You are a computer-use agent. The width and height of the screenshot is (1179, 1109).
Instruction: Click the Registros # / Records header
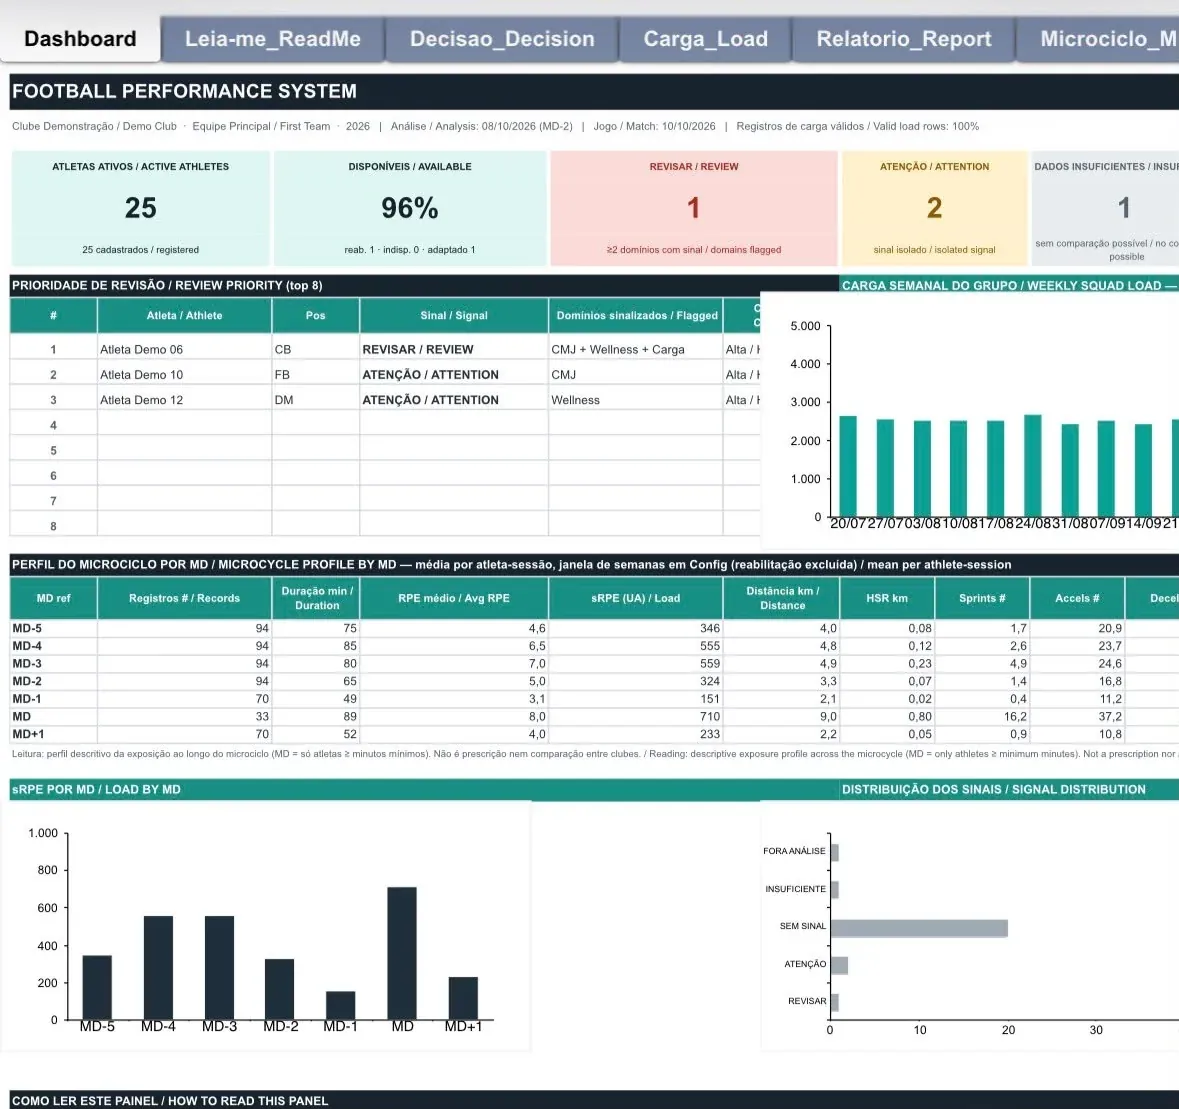click(184, 598)
